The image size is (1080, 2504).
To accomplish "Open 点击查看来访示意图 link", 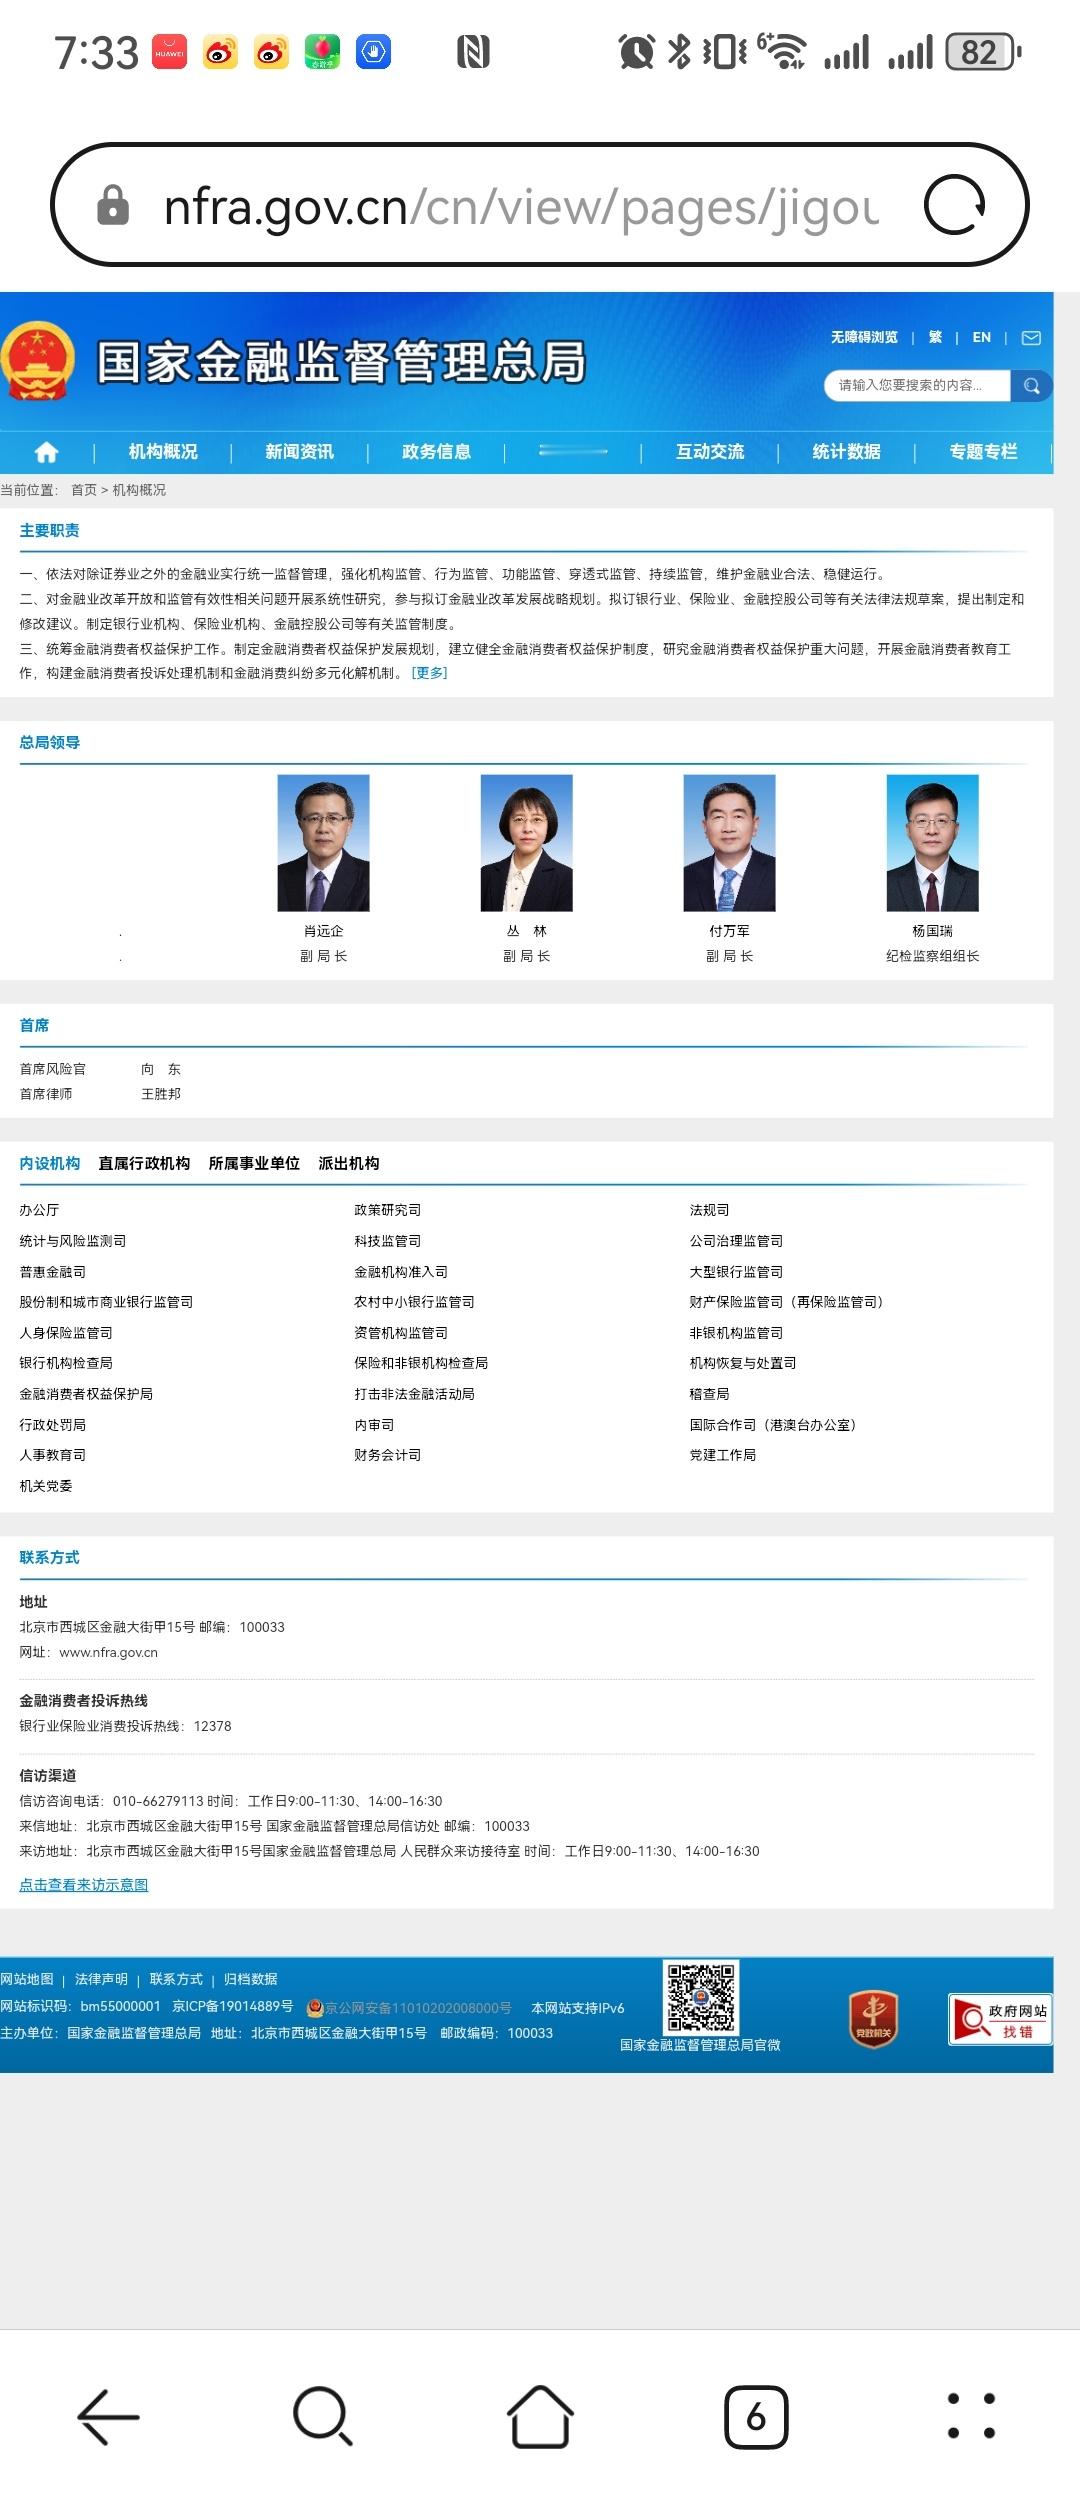I will (84, 1885).
